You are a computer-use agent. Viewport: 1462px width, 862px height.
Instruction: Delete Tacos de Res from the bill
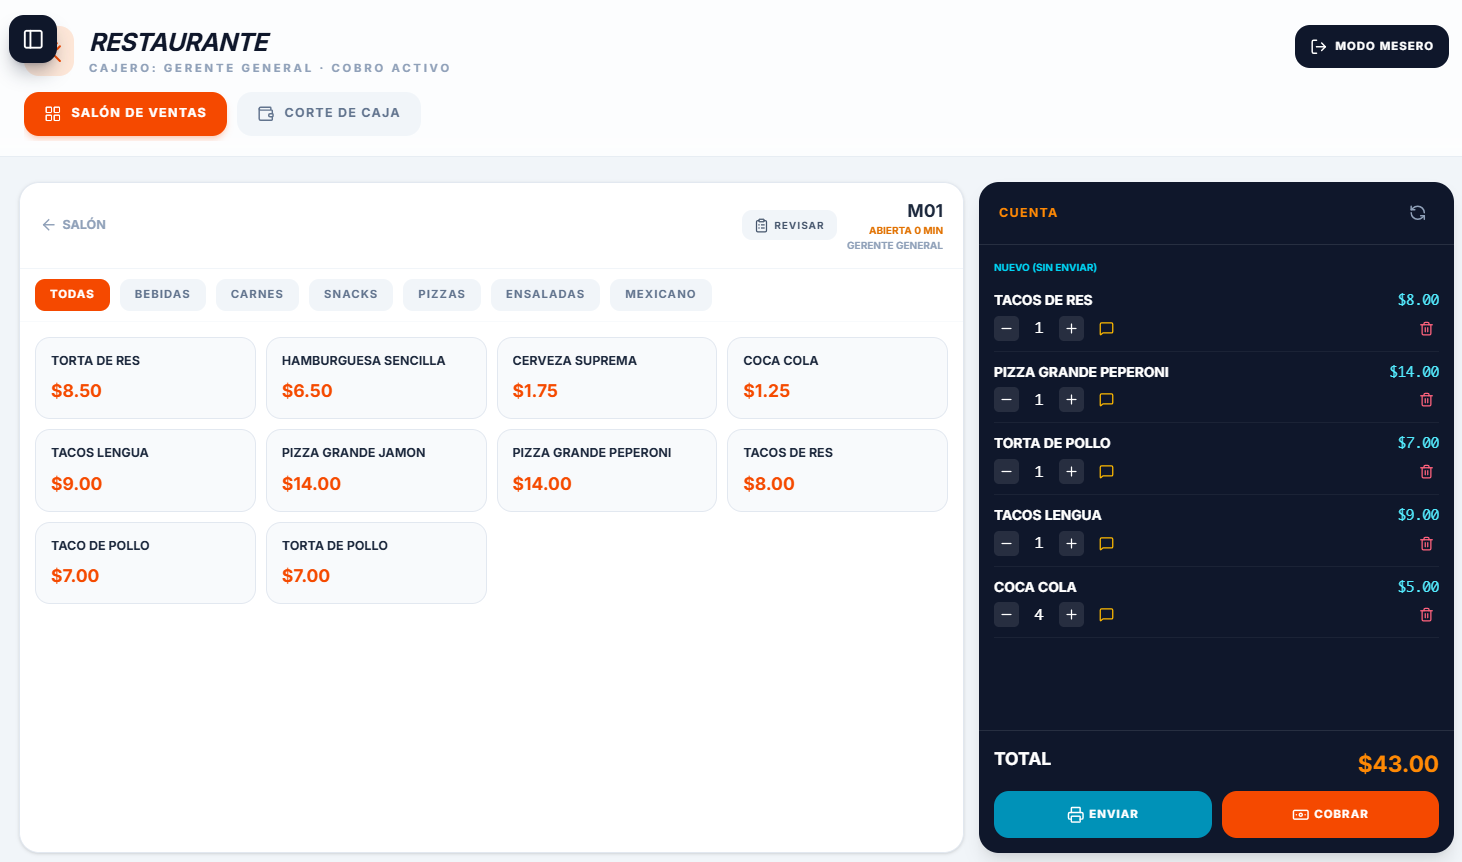1426,328
